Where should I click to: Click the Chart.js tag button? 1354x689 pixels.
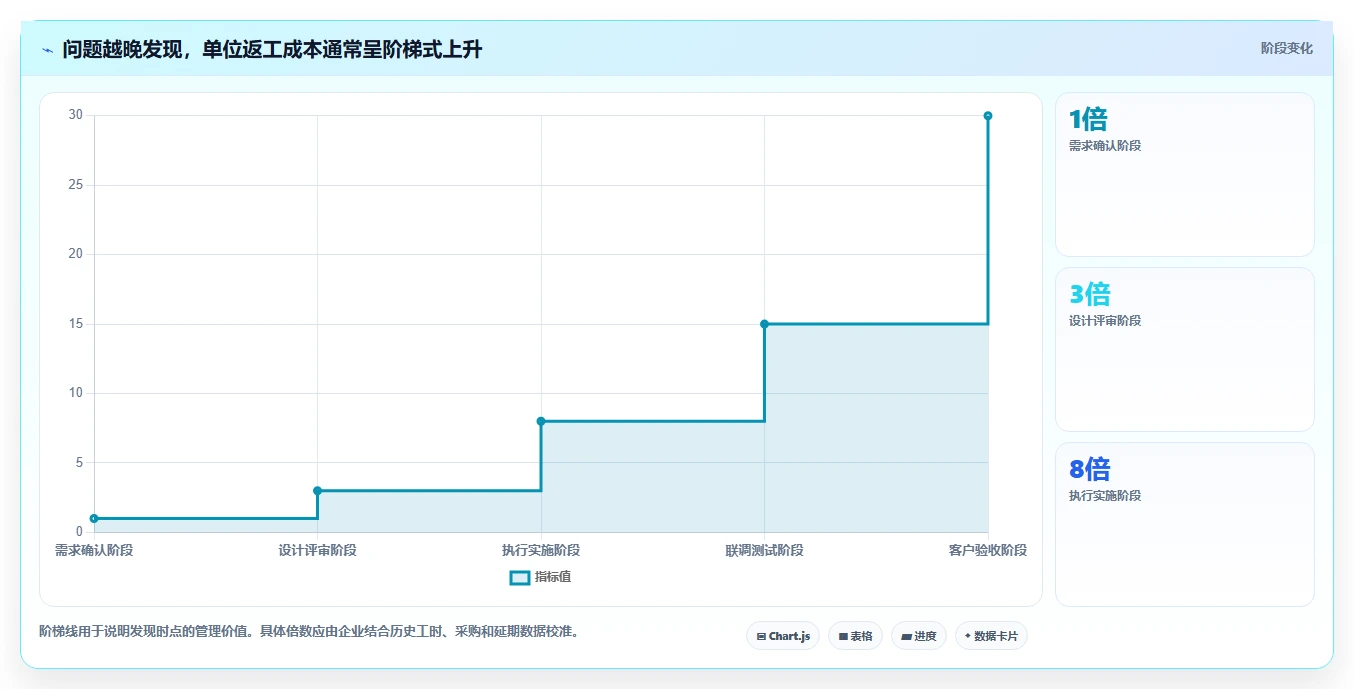pos(783,636)
